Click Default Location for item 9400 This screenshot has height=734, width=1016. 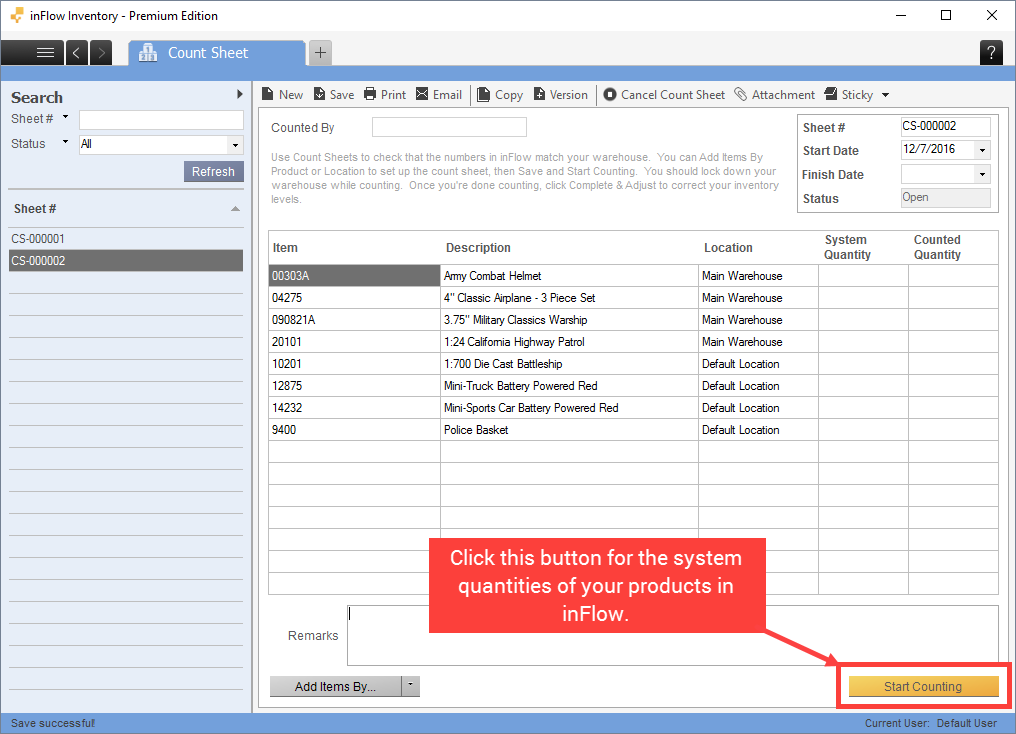pos(758,430)
